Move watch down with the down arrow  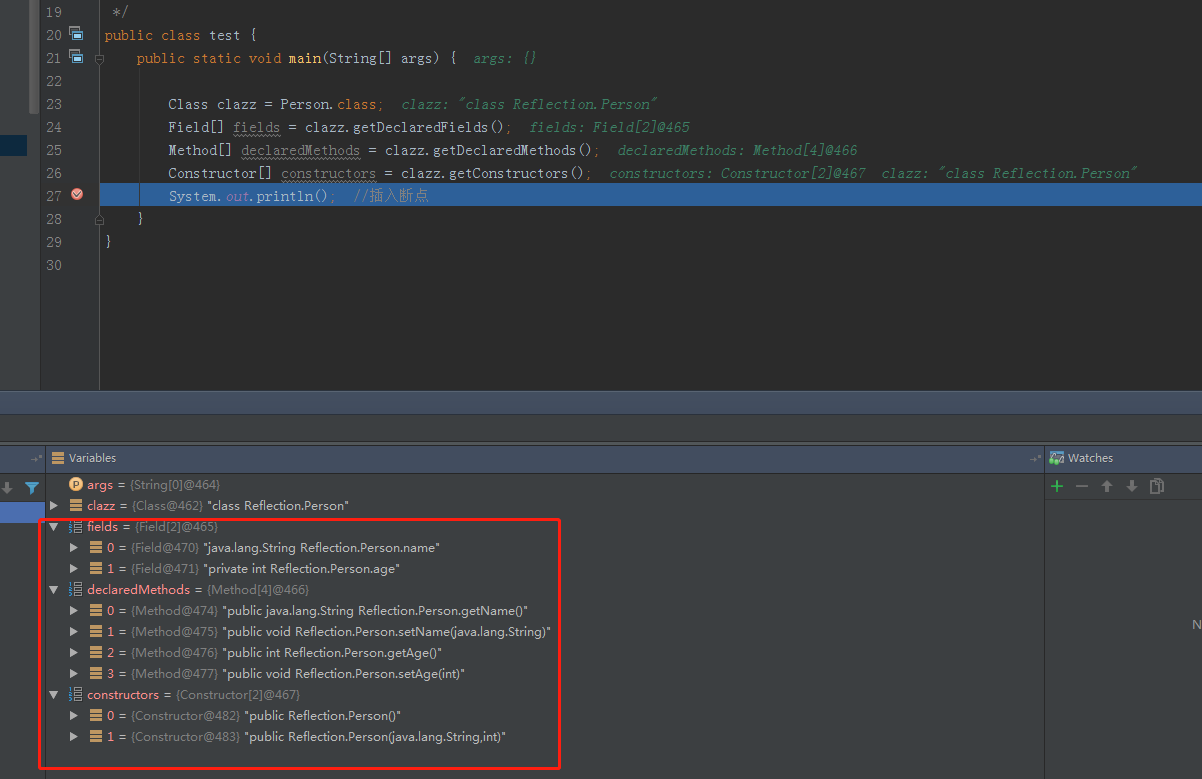(1132, 486)
